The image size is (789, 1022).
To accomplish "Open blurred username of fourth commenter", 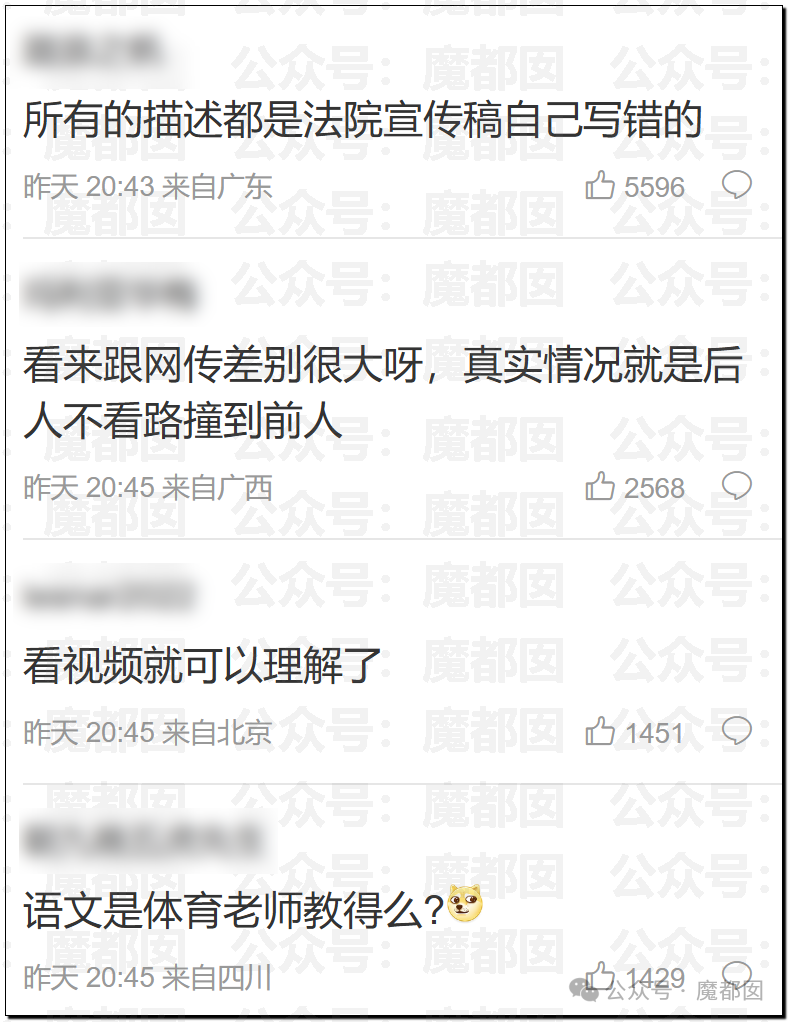I will click(143, 840).
